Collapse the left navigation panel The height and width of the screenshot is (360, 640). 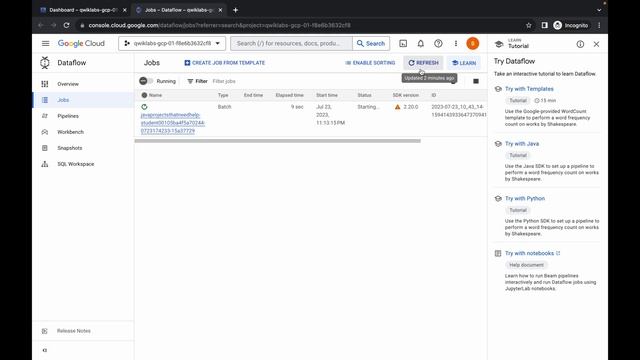pyautogui.click(x=45, y=350)
